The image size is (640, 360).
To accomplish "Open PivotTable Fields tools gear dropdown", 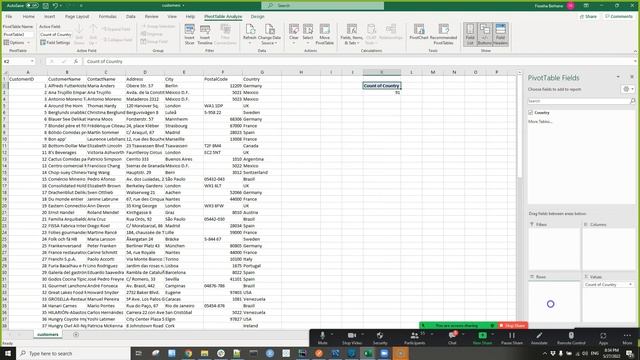I will pos(628,89).
